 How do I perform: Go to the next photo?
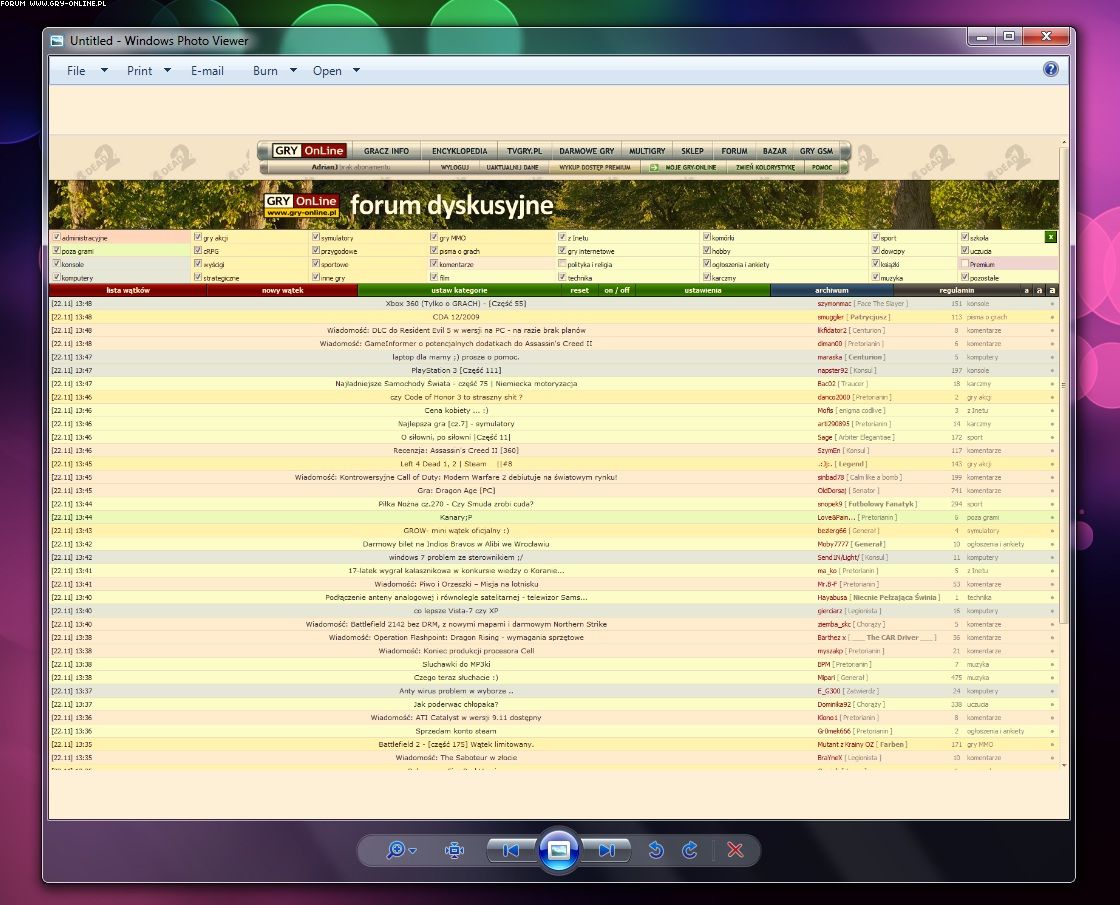(606, 850)
